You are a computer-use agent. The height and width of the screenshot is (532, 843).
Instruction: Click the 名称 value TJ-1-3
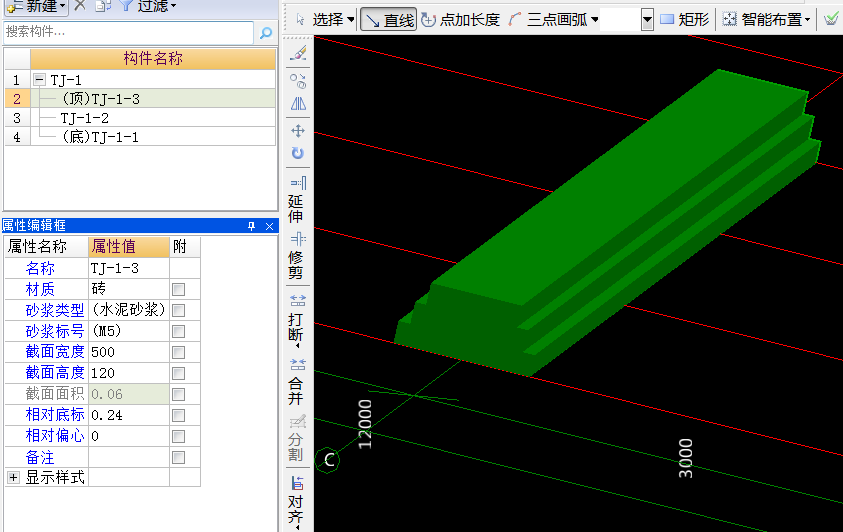129,268
